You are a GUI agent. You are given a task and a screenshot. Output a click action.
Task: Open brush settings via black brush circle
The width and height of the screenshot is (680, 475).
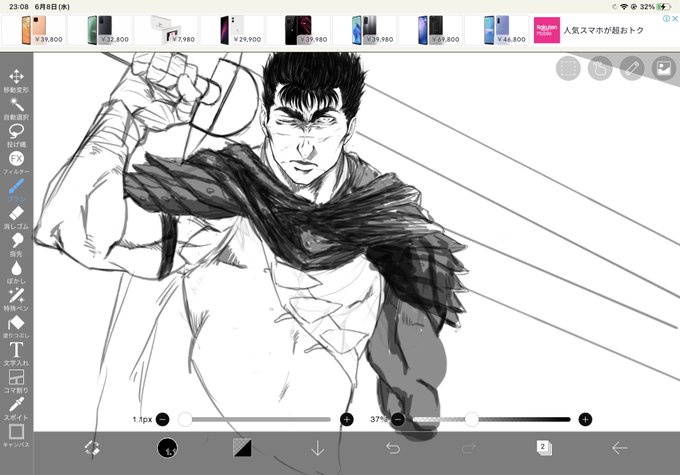click(x=167, y=448)
